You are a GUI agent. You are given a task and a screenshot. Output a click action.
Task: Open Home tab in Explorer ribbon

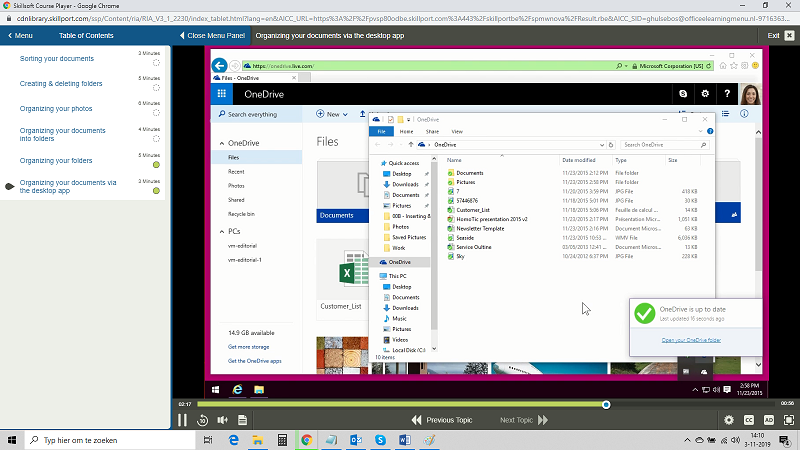(x=406, y=132)
